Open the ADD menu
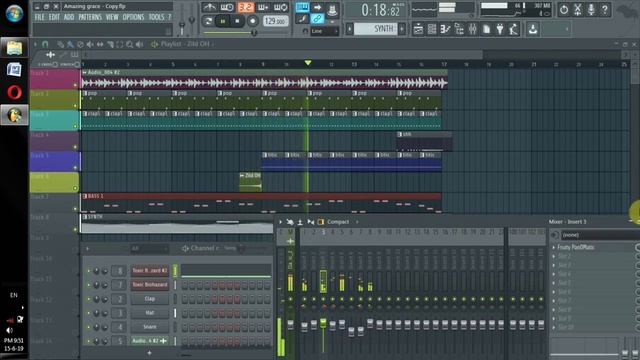The width and height of the screenshot is (640, 360). coord(69,17)
